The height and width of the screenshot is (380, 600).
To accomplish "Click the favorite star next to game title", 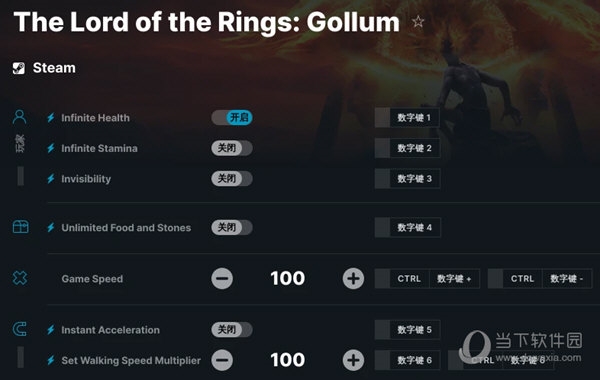I will 418,21.
